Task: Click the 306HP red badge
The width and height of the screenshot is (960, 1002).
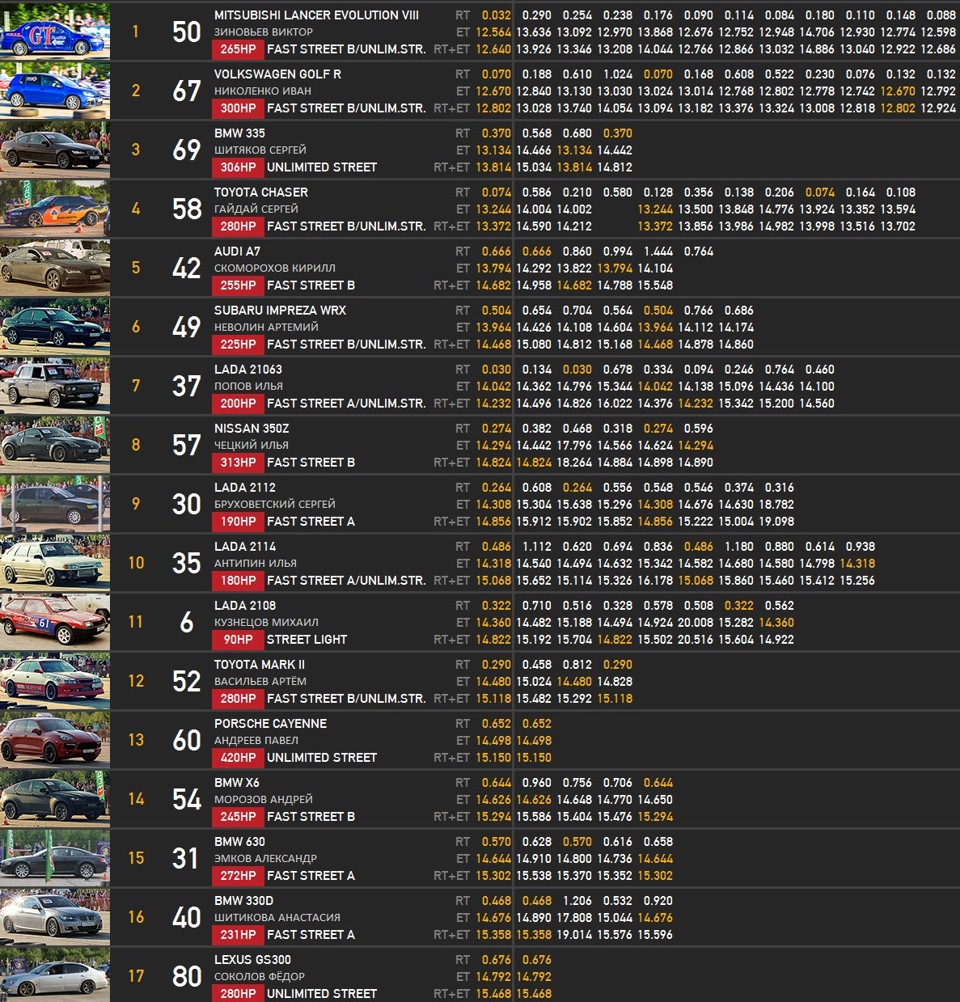Action: coord(238,167)
